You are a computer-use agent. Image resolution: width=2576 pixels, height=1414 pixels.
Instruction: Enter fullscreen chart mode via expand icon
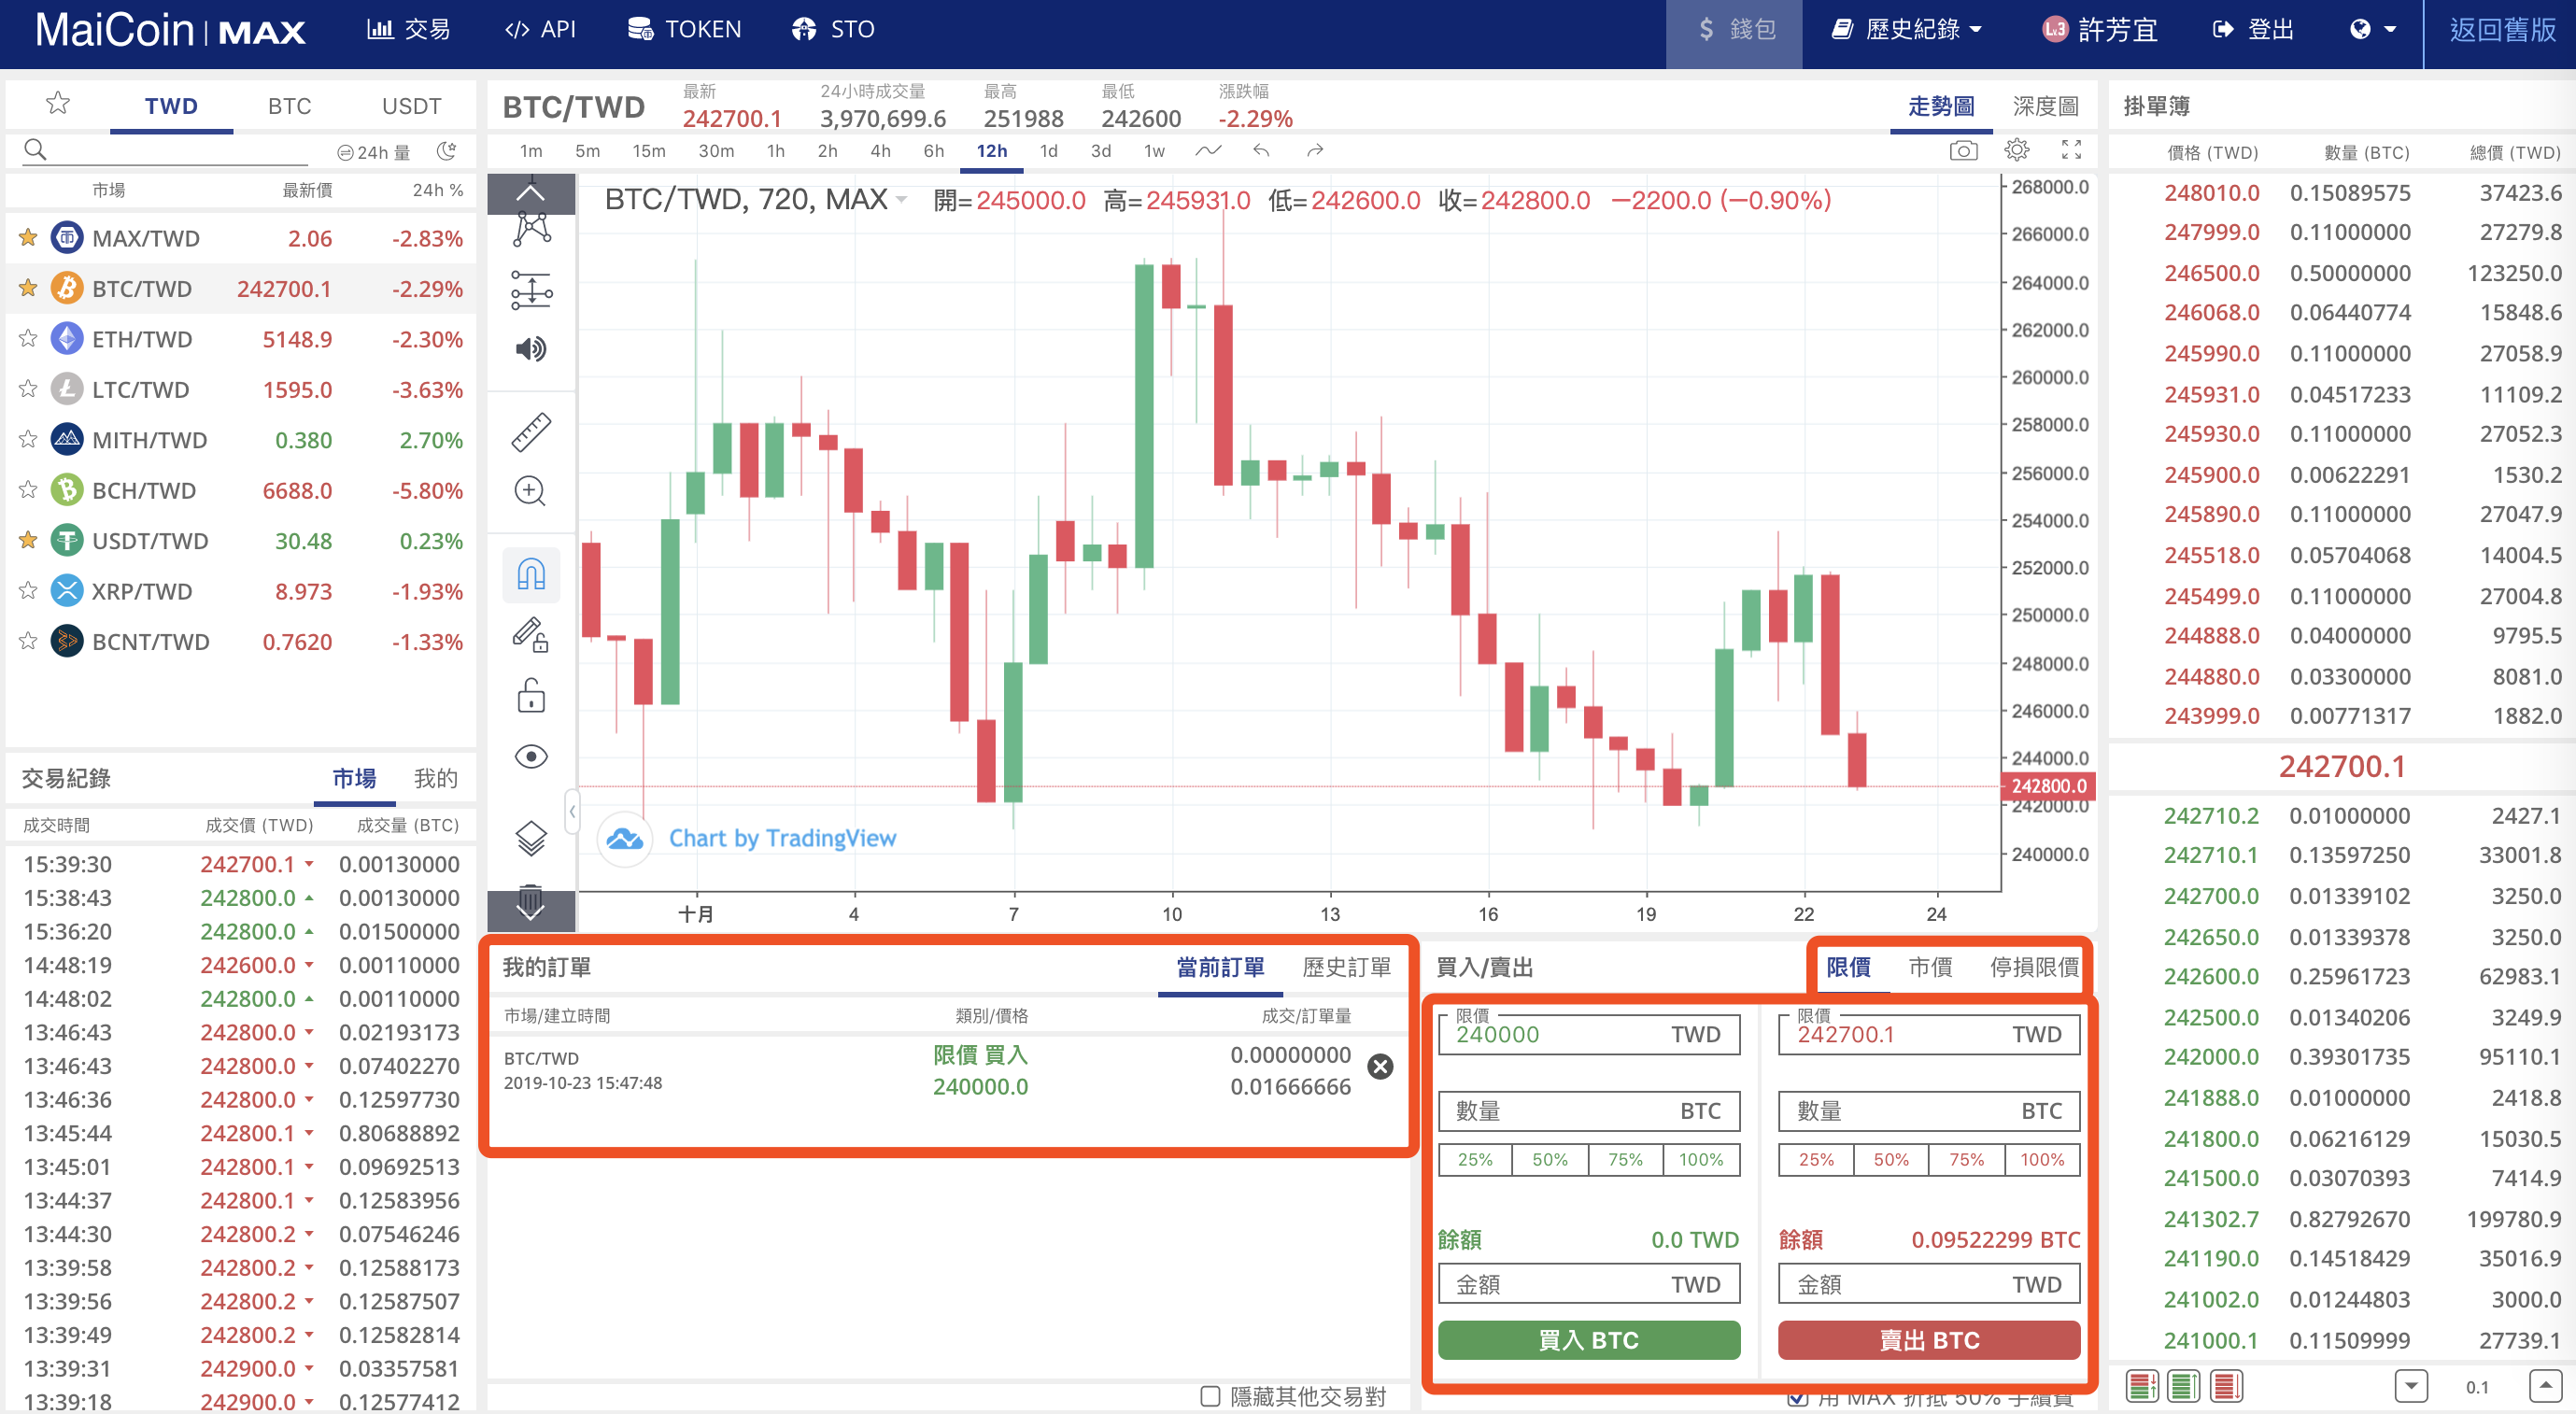pos(2071,150)
